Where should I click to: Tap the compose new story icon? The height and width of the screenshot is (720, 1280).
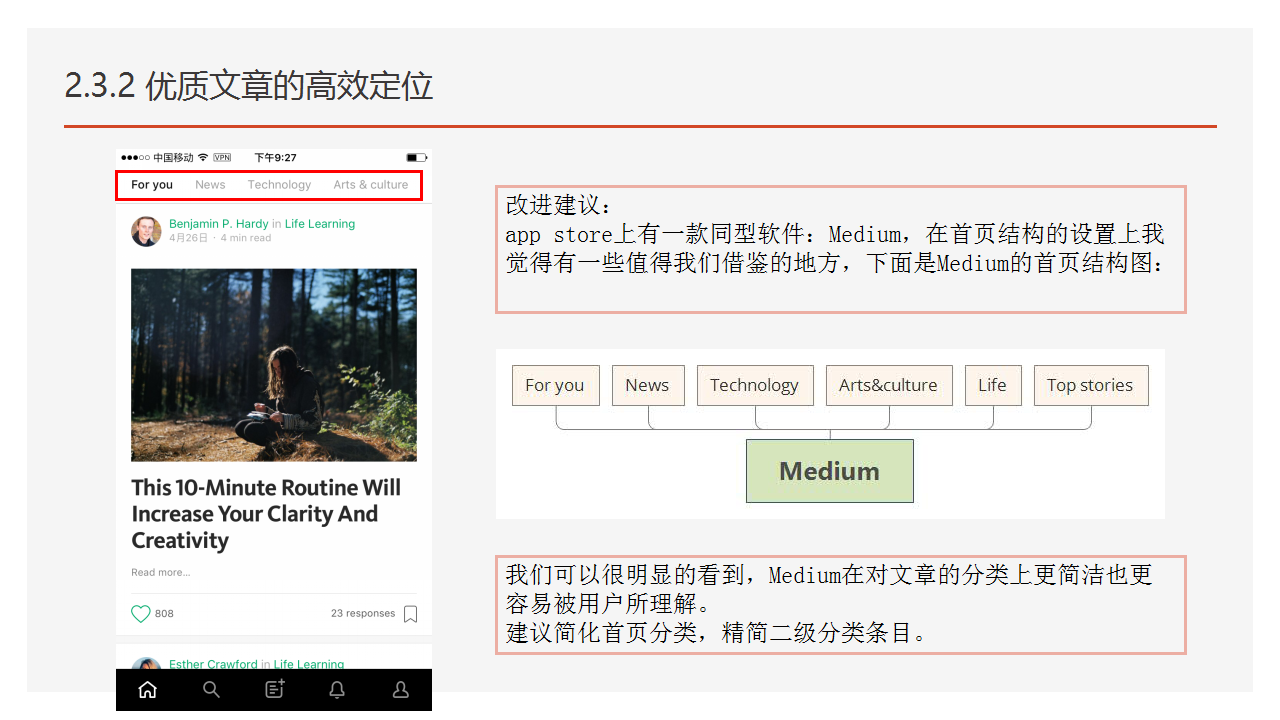pyautogui.click(x=274, y=689)
